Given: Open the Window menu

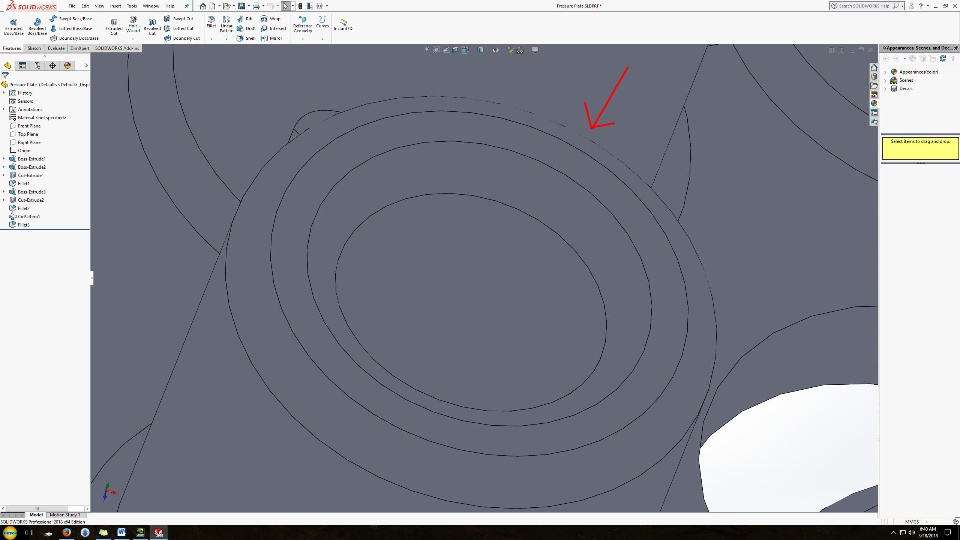Looking at the screenshot, I should coord(151,6).
